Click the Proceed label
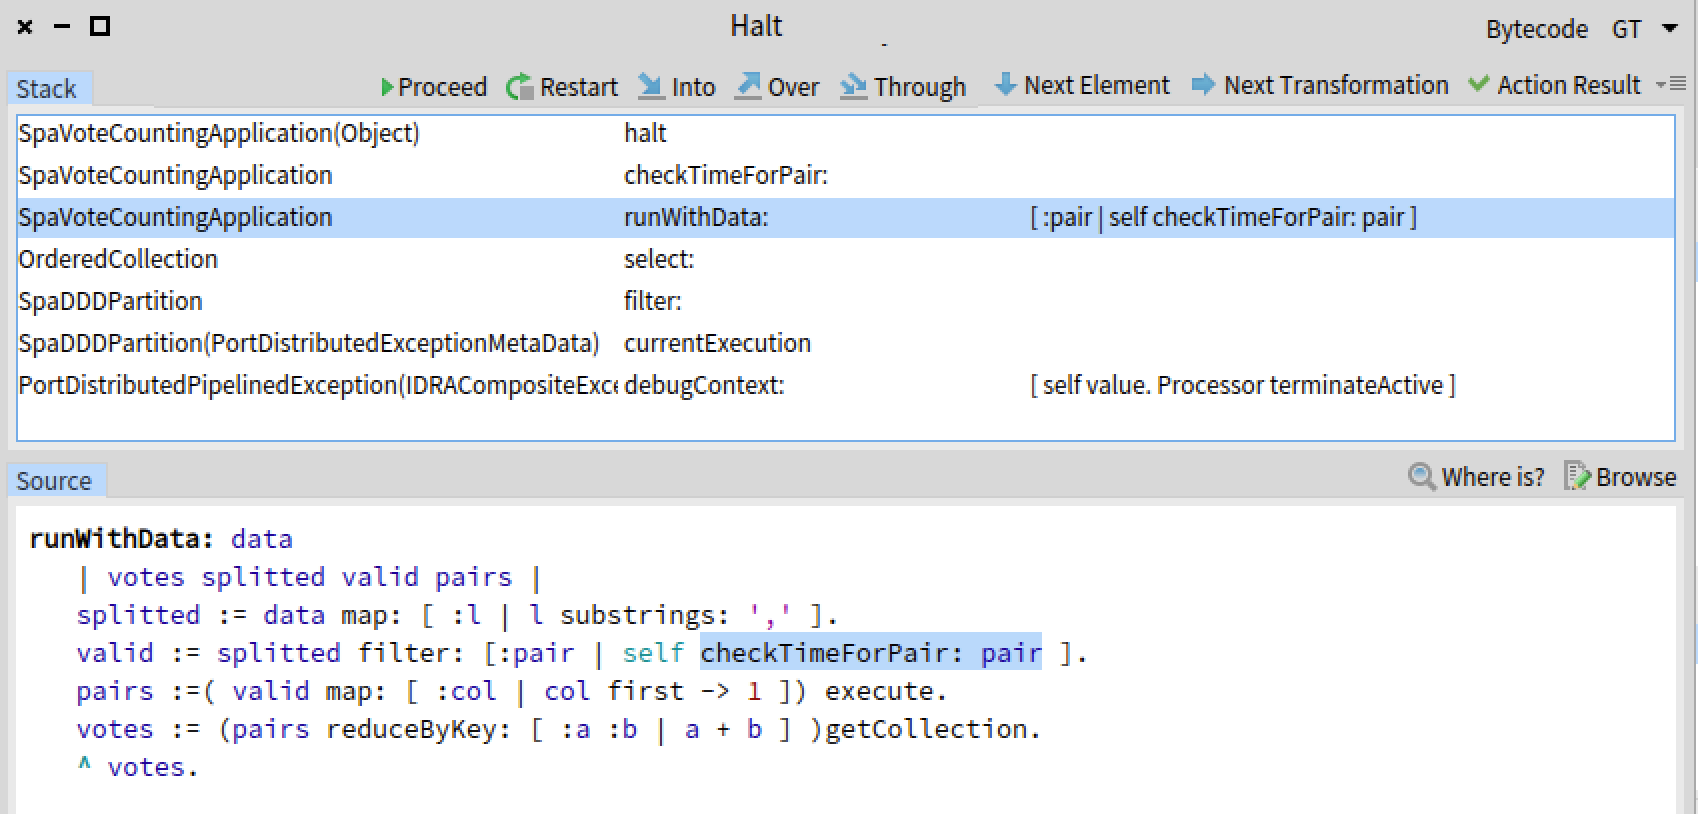Viewport: 1698px width, 814px height. point(442,87)
